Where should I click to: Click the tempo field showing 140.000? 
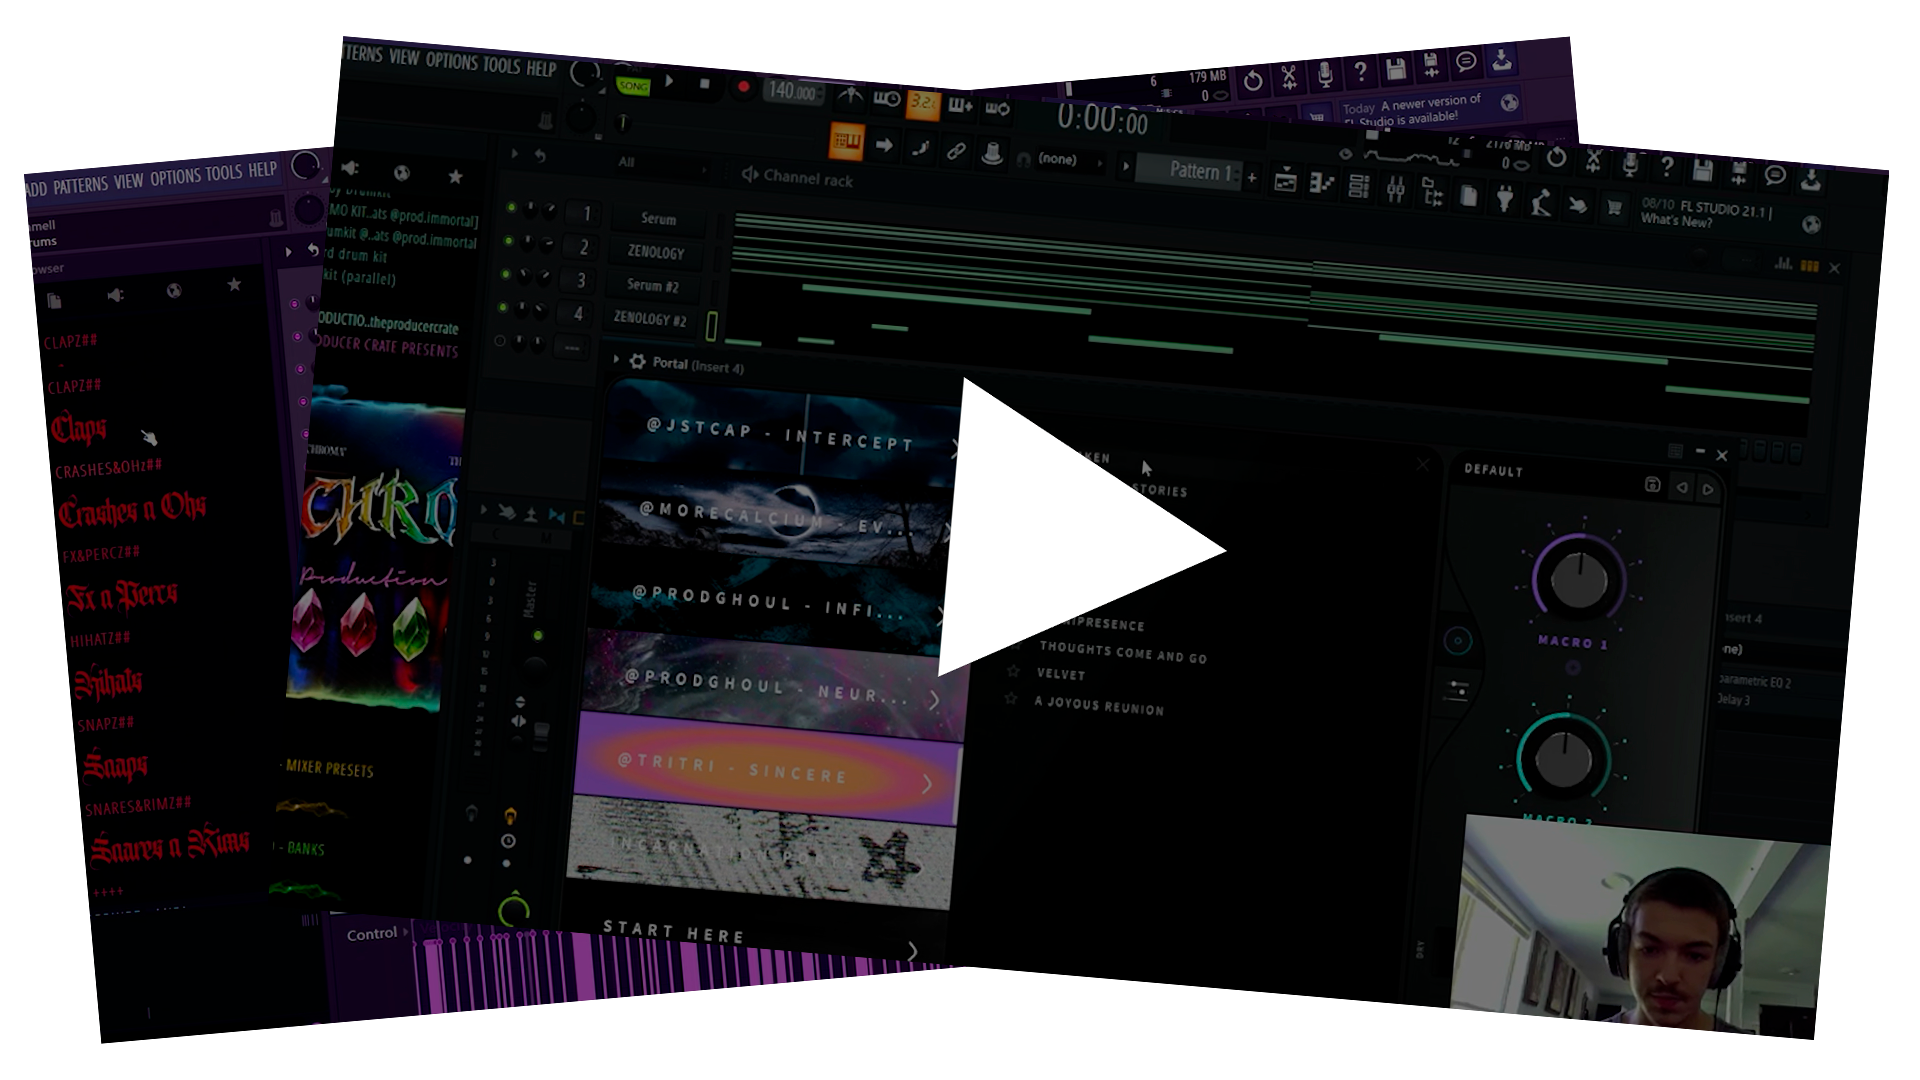pos(794,91)
